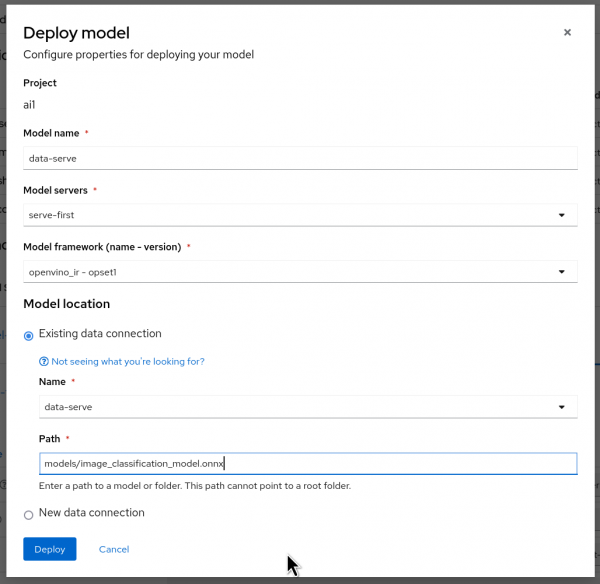Click Cancel to discard deployment
Screen dimensions: 600x584
pyautogui.click(x=114, y=549)
